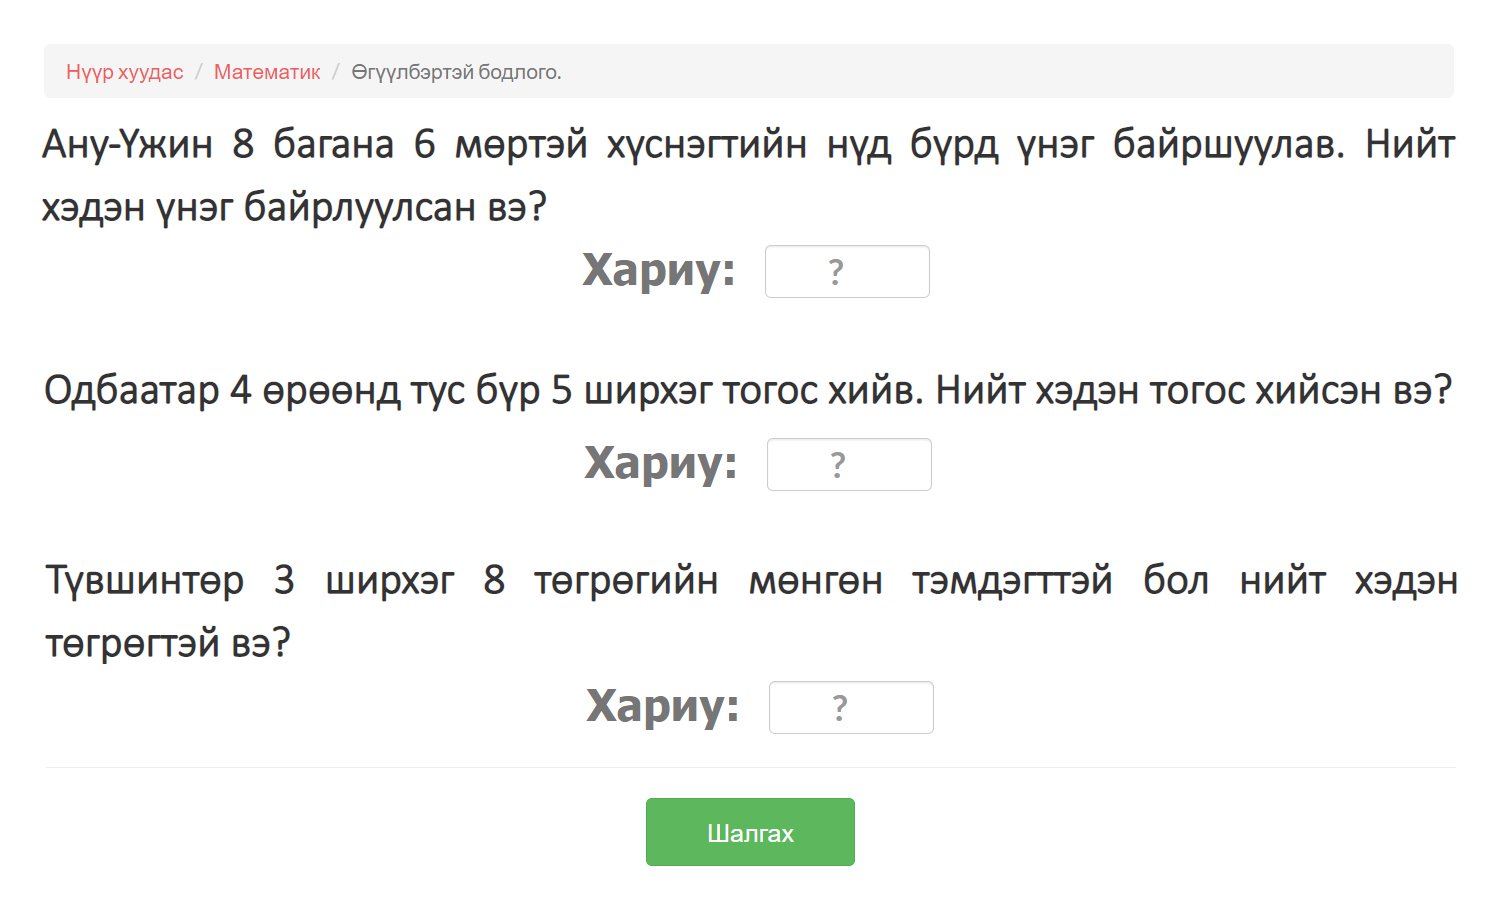Click the Хариу label of the second question

point(660,463)
